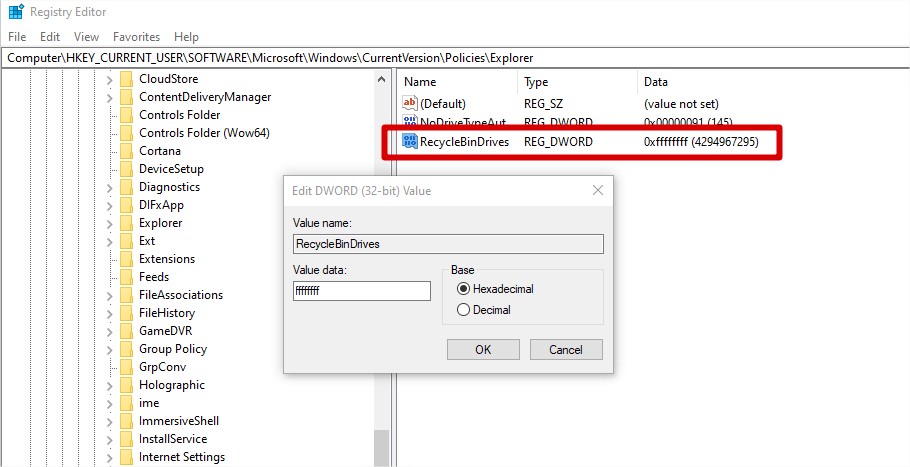Click the Value data input field
This screenshot has height=467, width=910.
click(x=362, y=291)
